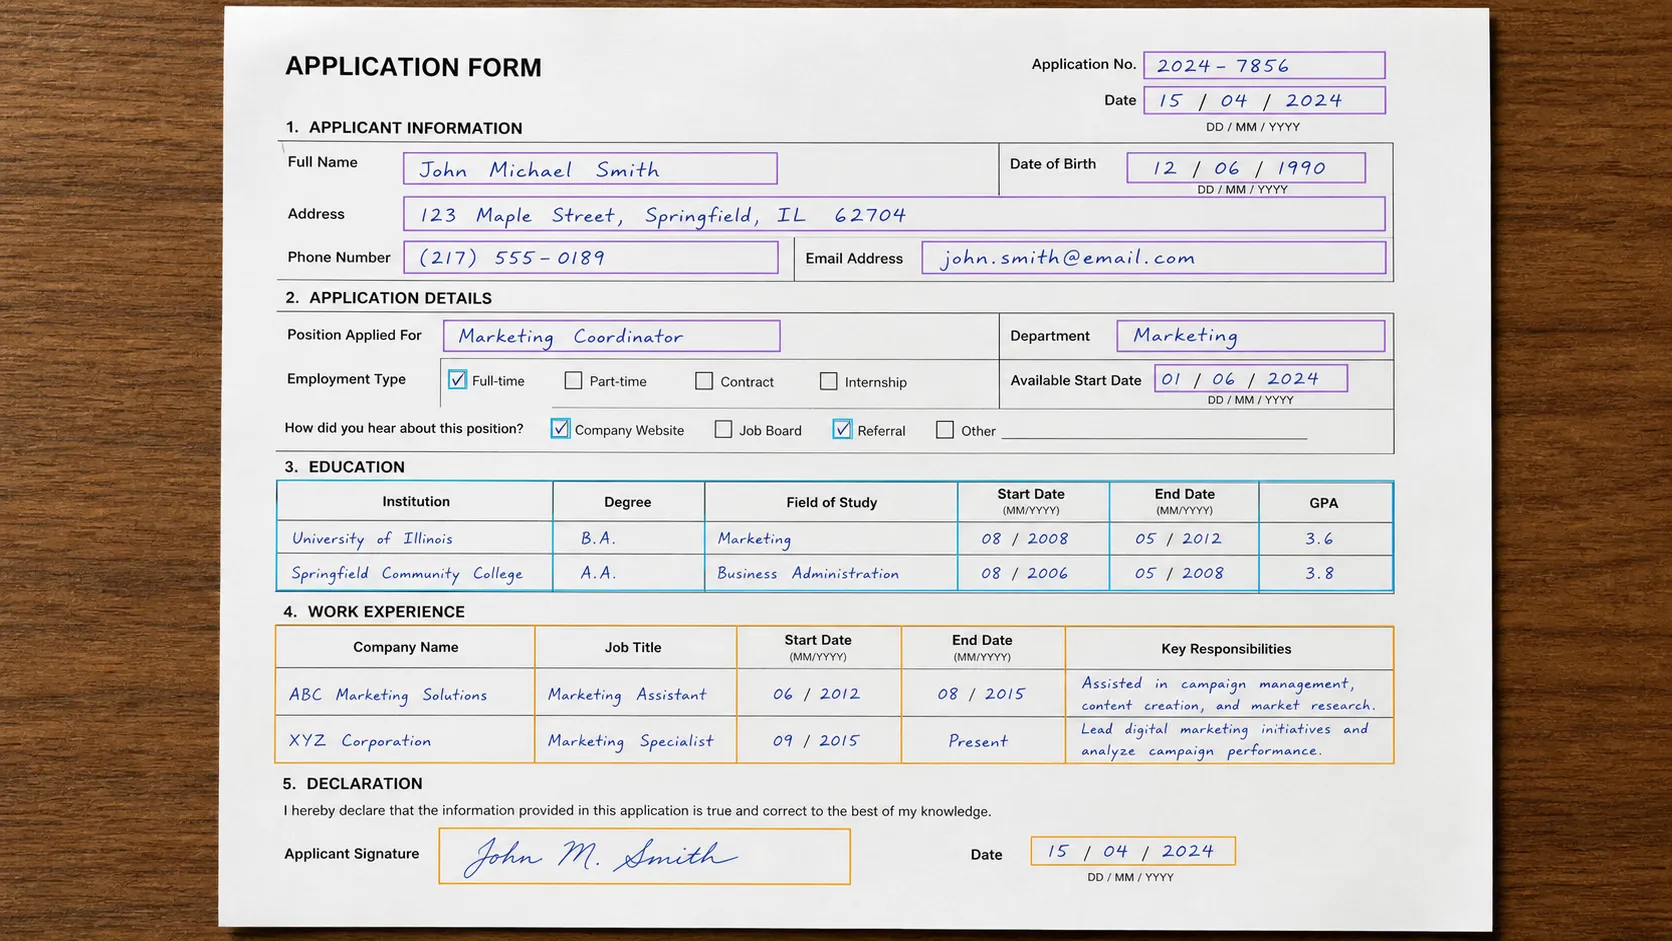The height and width of the screenshot is (941, 1672).
Task: Select the 'Lead digital marketing initiatives' cell
Action: pyautogui.click(x=1229, y=740)
